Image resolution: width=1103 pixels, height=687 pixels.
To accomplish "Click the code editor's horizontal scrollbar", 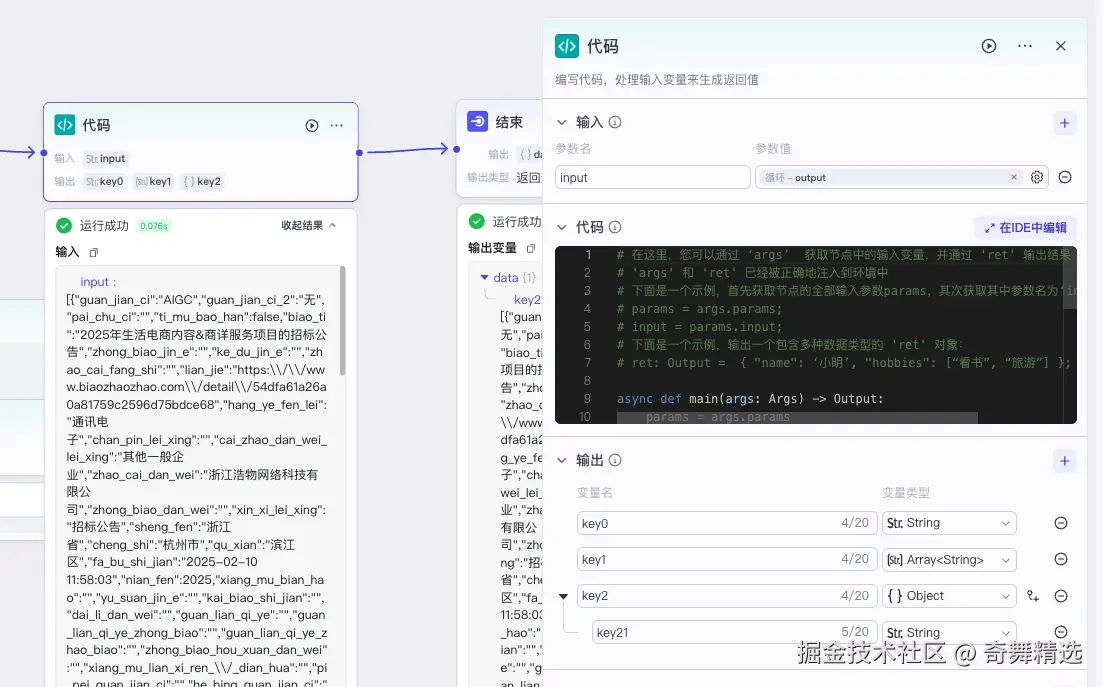I will pyautogui.click(x=797, y=418).
